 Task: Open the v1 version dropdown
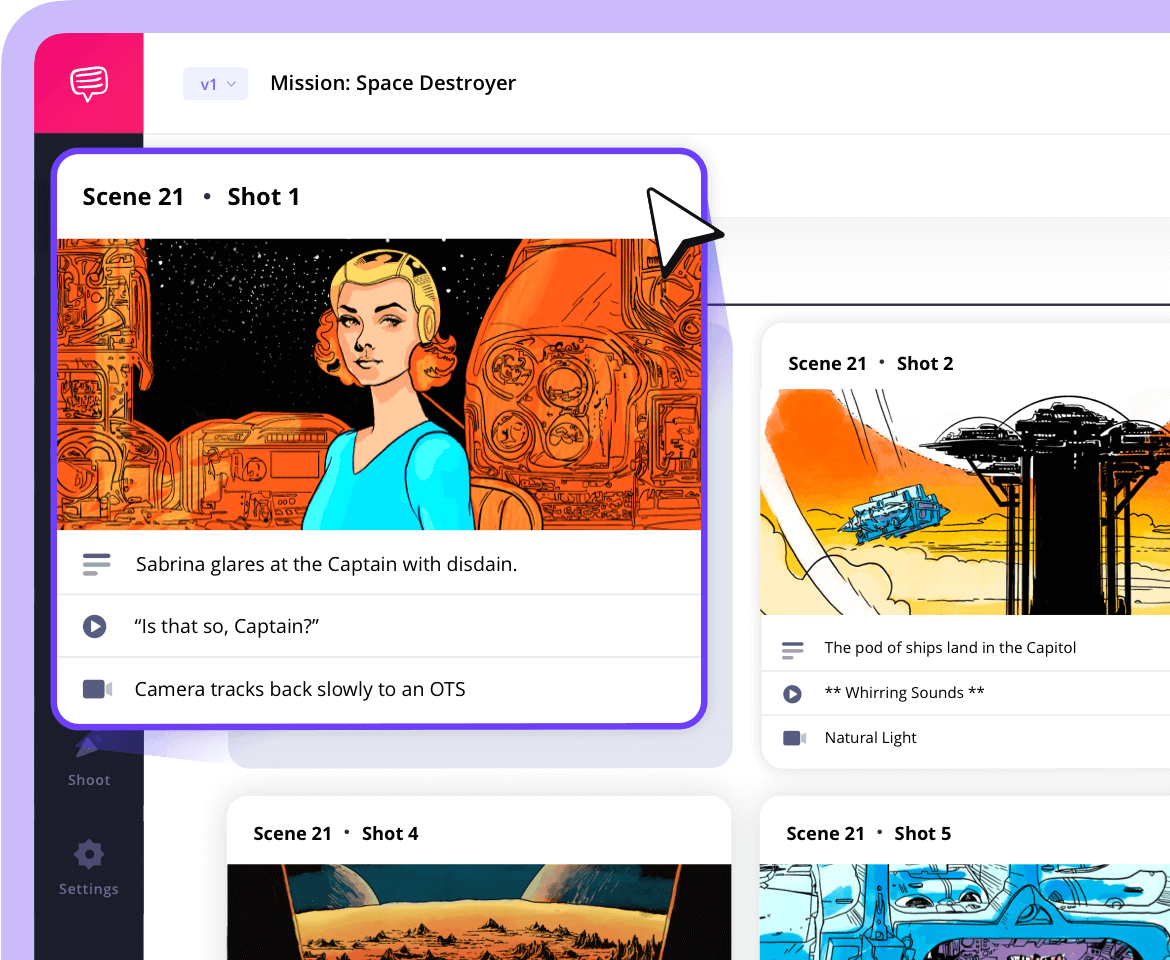coord(215,83)
